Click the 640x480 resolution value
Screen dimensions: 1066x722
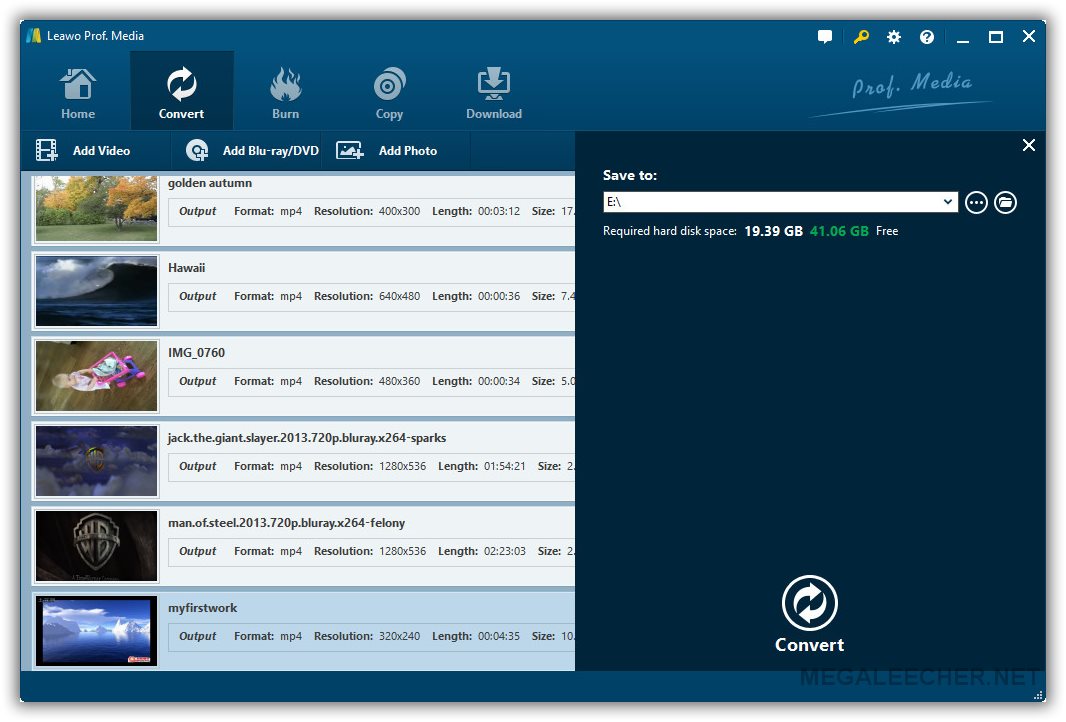pyautogui.click(x=399, y=296)
